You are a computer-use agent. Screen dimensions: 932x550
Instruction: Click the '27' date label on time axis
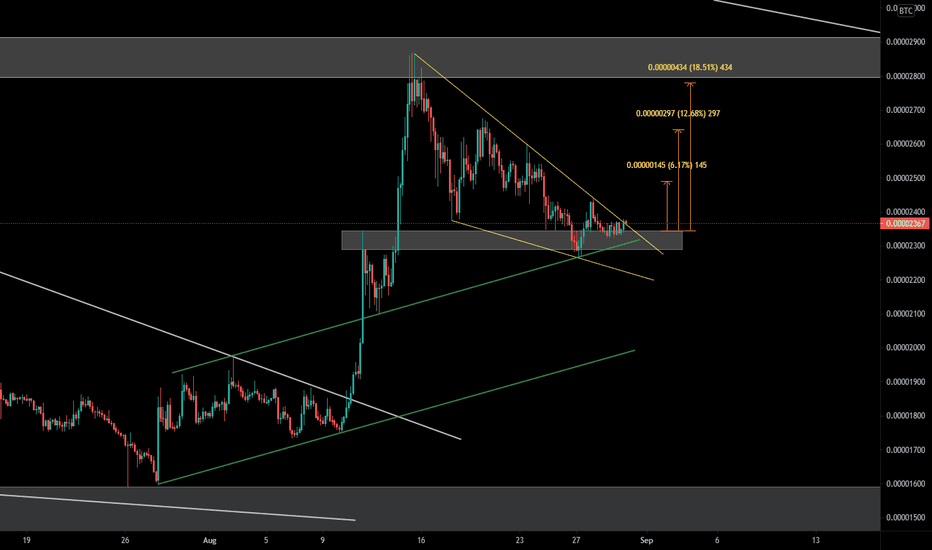click(577, 540)
